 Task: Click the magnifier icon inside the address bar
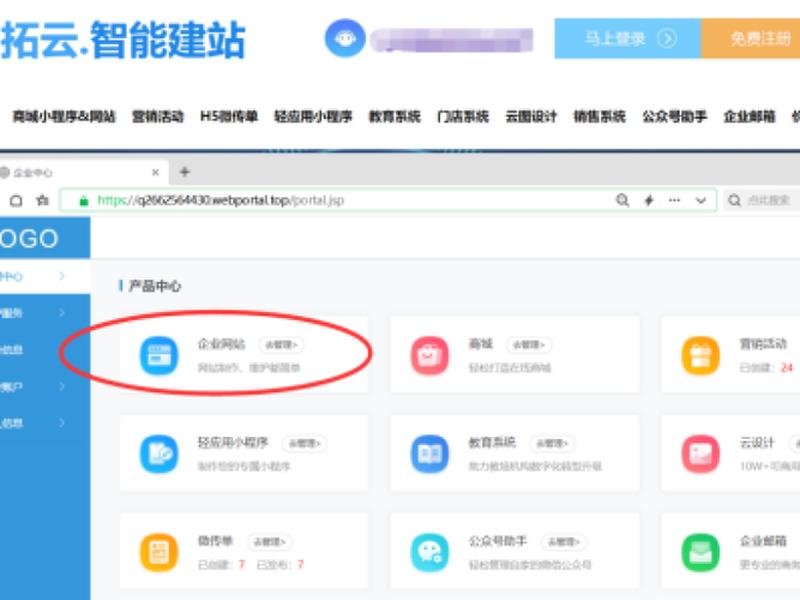point(622,200)
